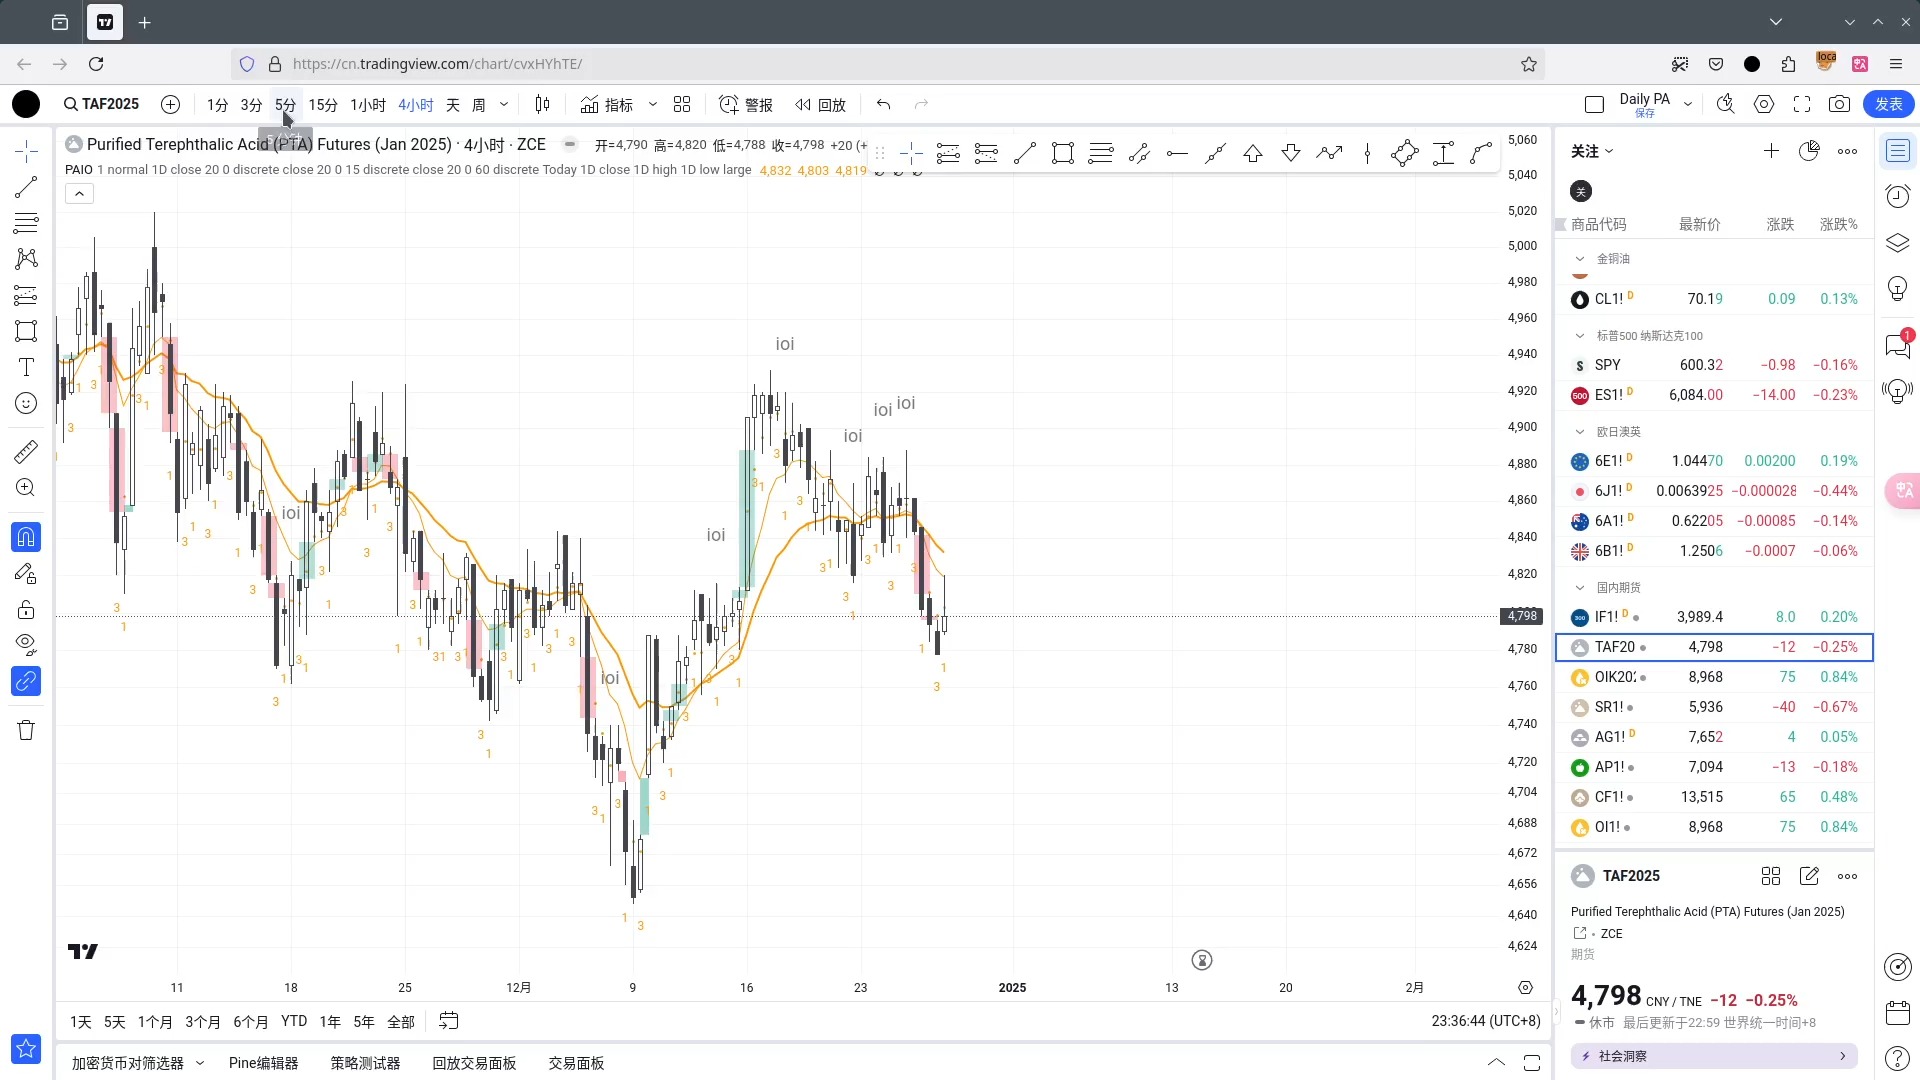This screenshot has width=1920, height=1080.
Task: Toggle the drawing sync link icon
Action: [26, 681]
